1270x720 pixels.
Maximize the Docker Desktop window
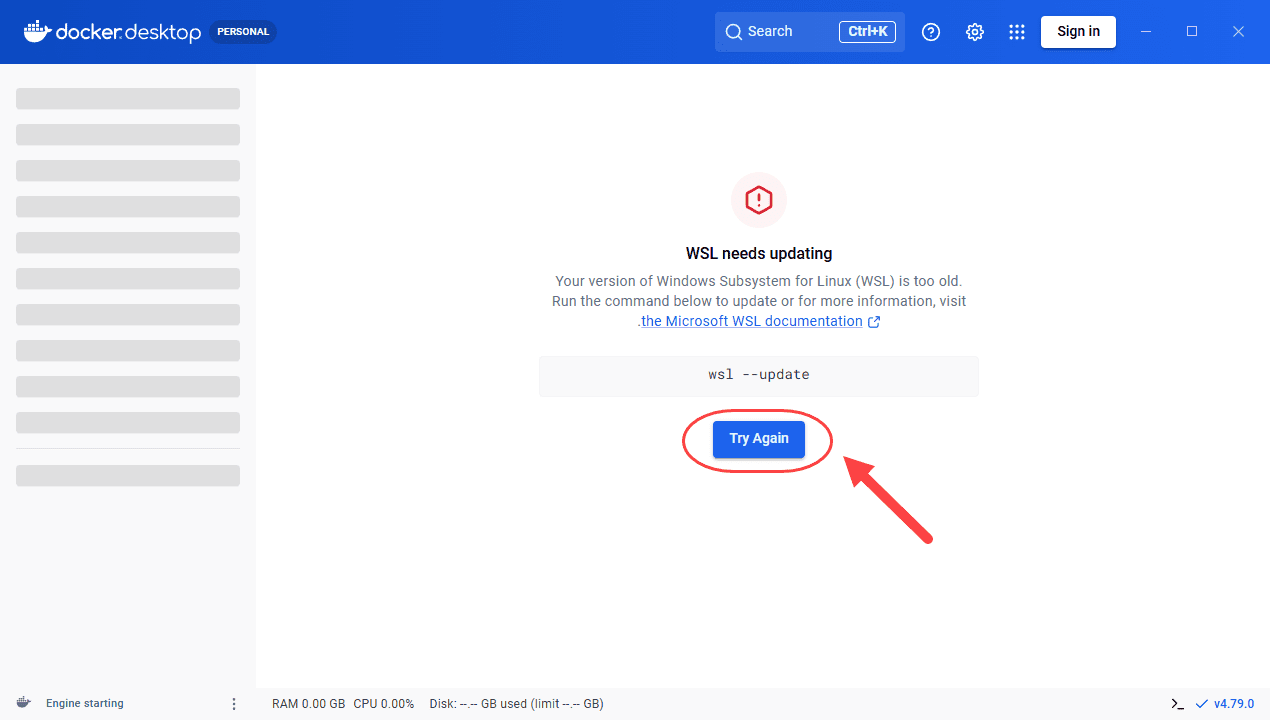coord(1192,32)
